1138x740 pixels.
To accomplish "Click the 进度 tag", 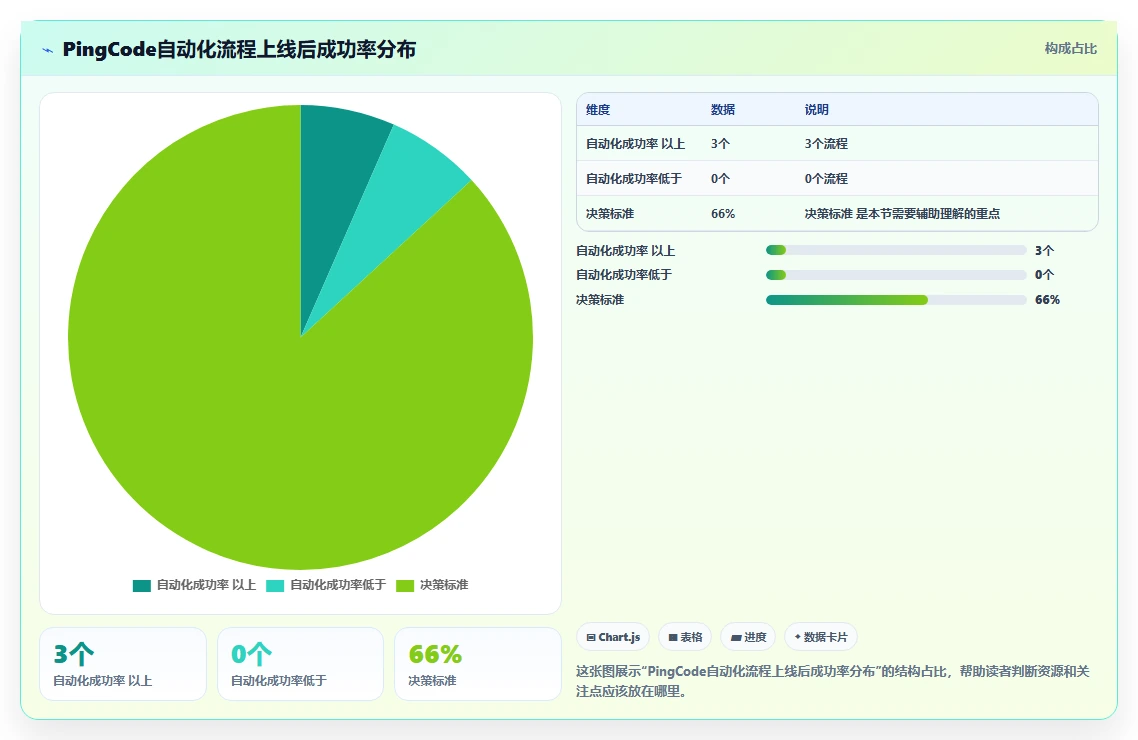I will point(748,637).
